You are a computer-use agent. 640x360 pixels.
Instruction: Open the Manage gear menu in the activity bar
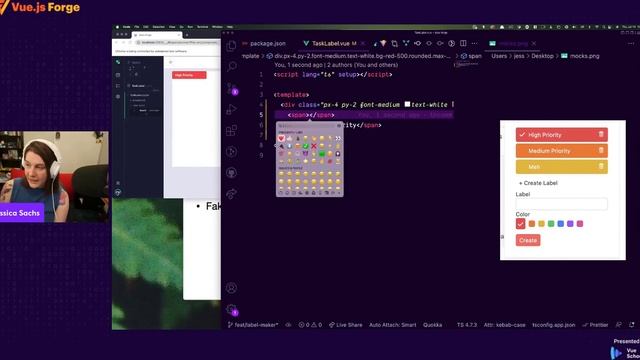(x=232, y=310)
